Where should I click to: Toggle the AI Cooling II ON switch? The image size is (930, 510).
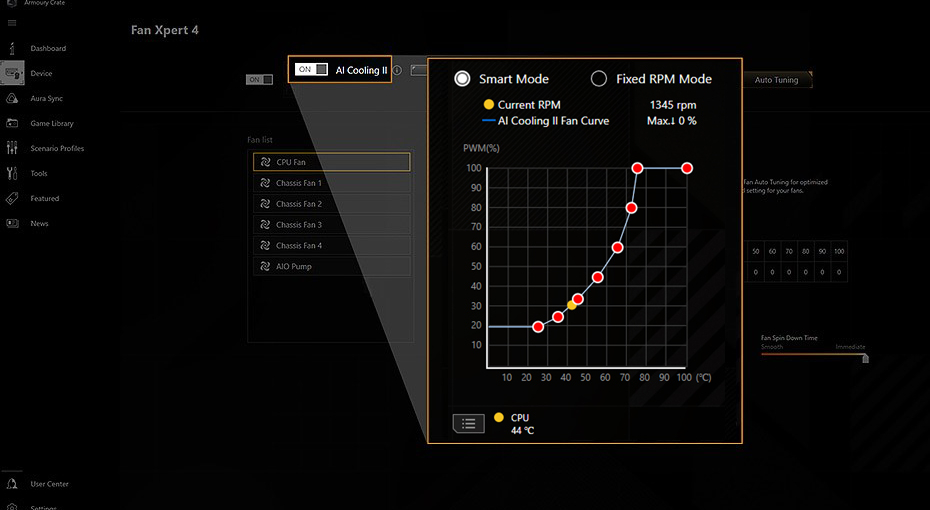click(x=311, y=69)
